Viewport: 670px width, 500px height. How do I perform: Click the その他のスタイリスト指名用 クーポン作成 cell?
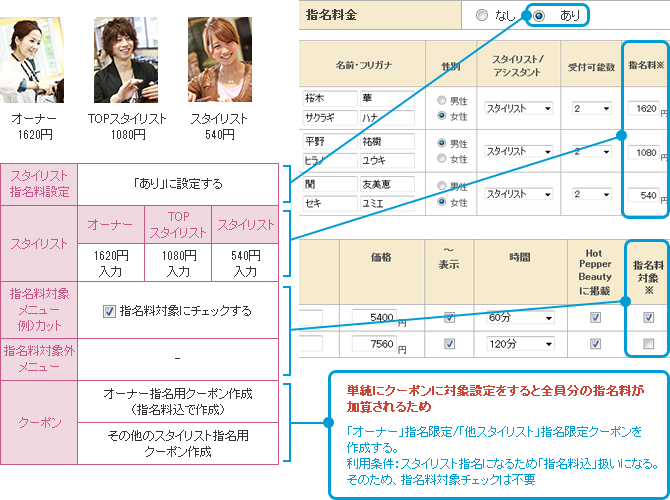178,444
